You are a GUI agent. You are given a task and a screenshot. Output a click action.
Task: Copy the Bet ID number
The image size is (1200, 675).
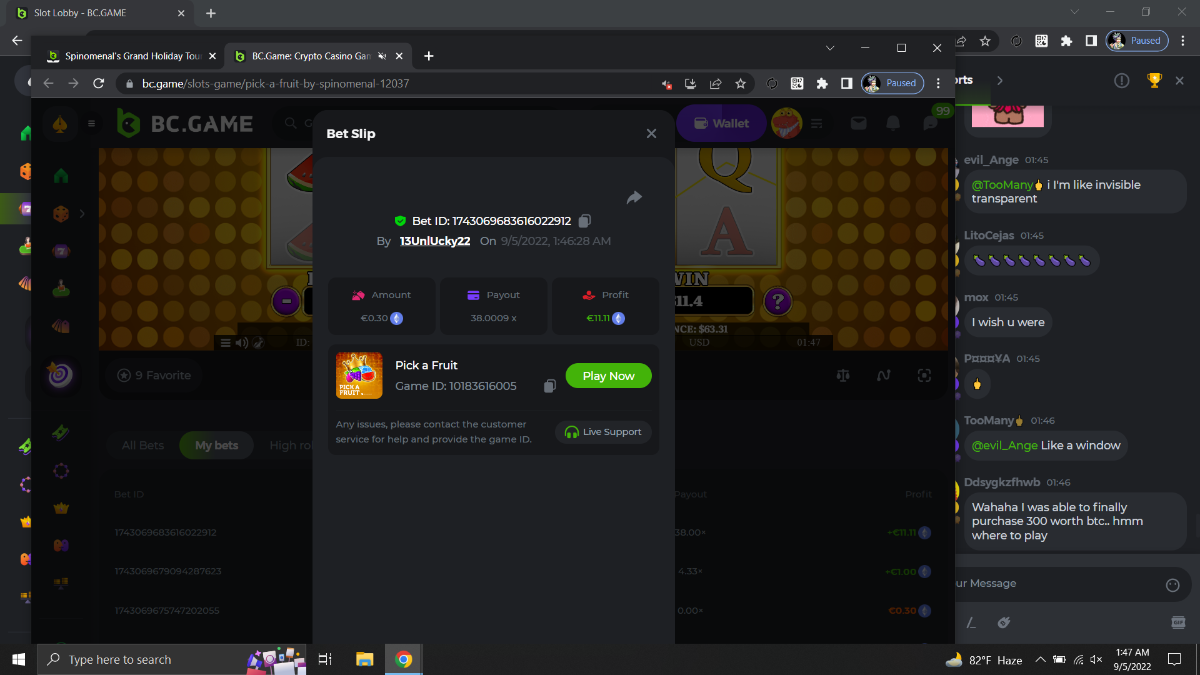tap(585, 221)
